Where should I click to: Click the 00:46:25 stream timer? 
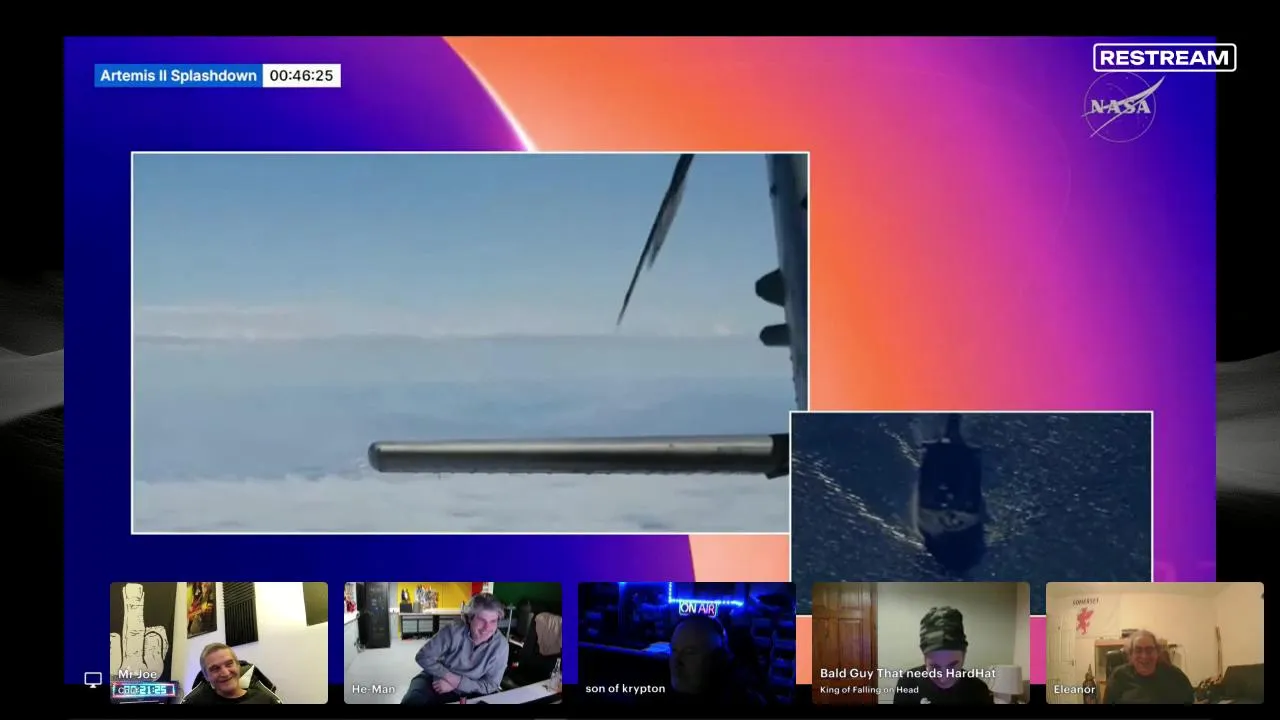301,76
